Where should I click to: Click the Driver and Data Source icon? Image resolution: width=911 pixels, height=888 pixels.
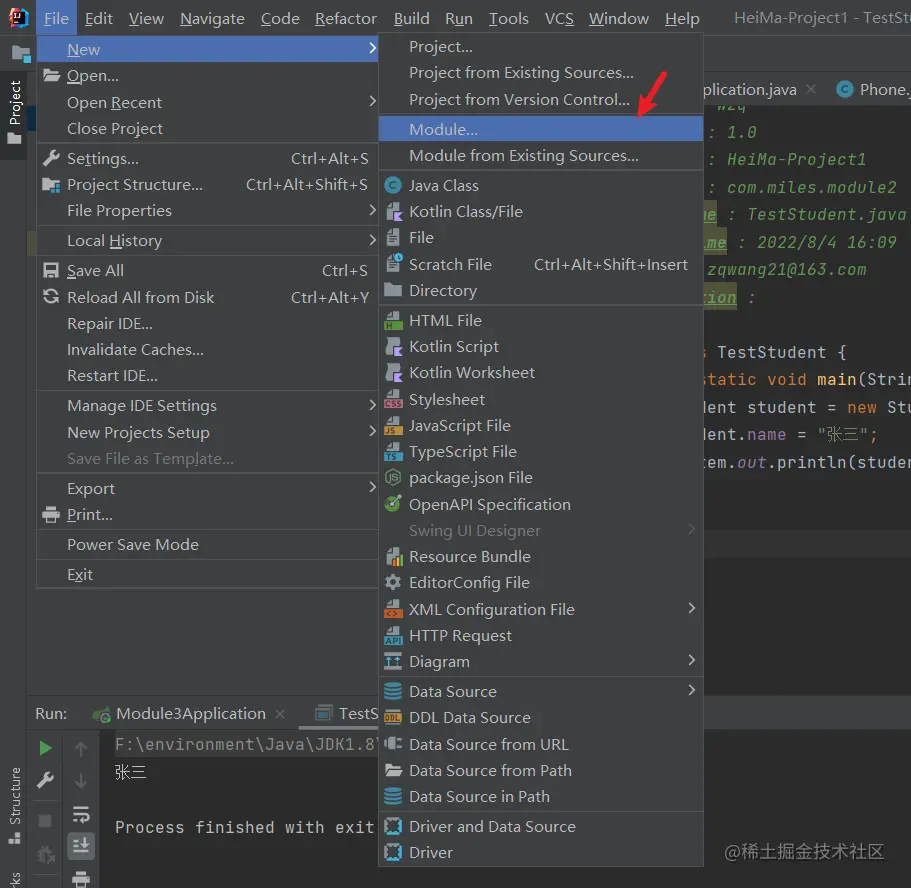click(x=393, y=826)
